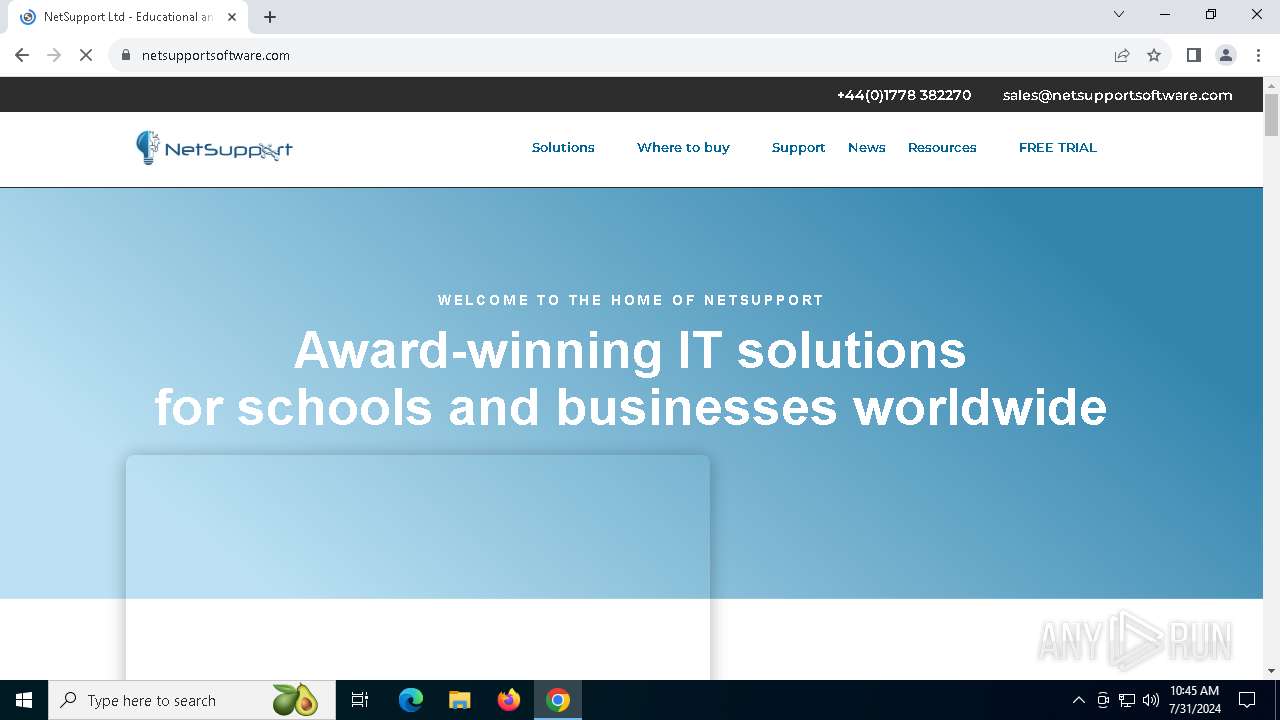Open the Where to buy menu
This screenshot has height=720, width=1280.
tap(683, 147)
